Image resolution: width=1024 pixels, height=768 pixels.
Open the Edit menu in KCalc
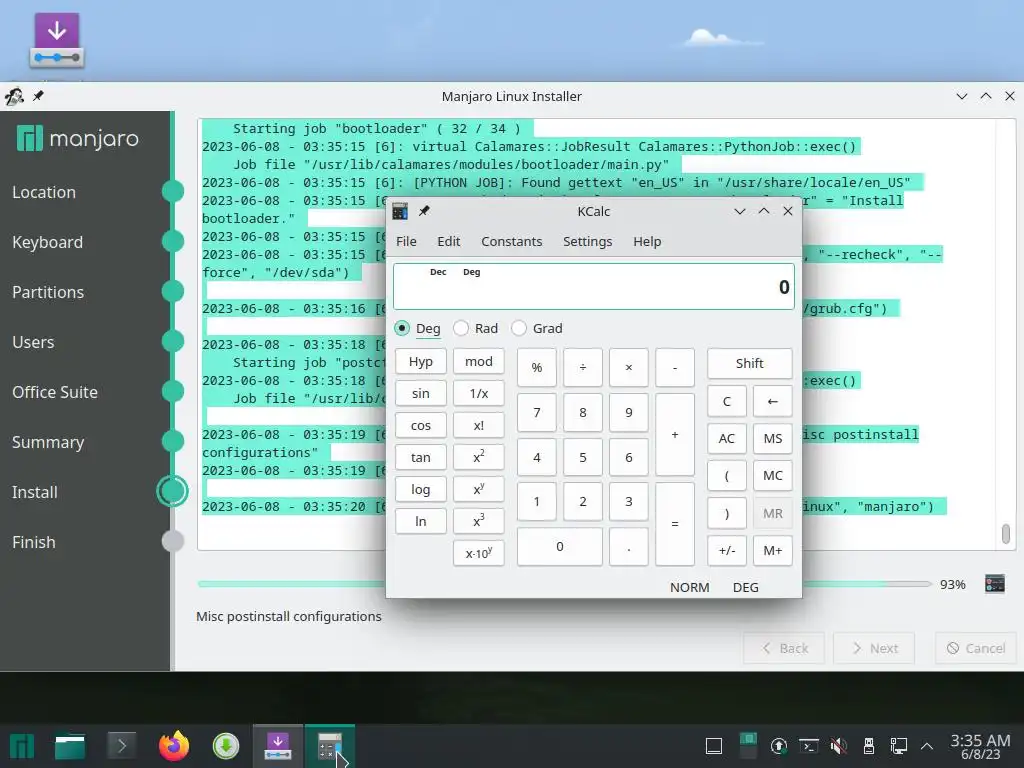(x=449, y=242)
